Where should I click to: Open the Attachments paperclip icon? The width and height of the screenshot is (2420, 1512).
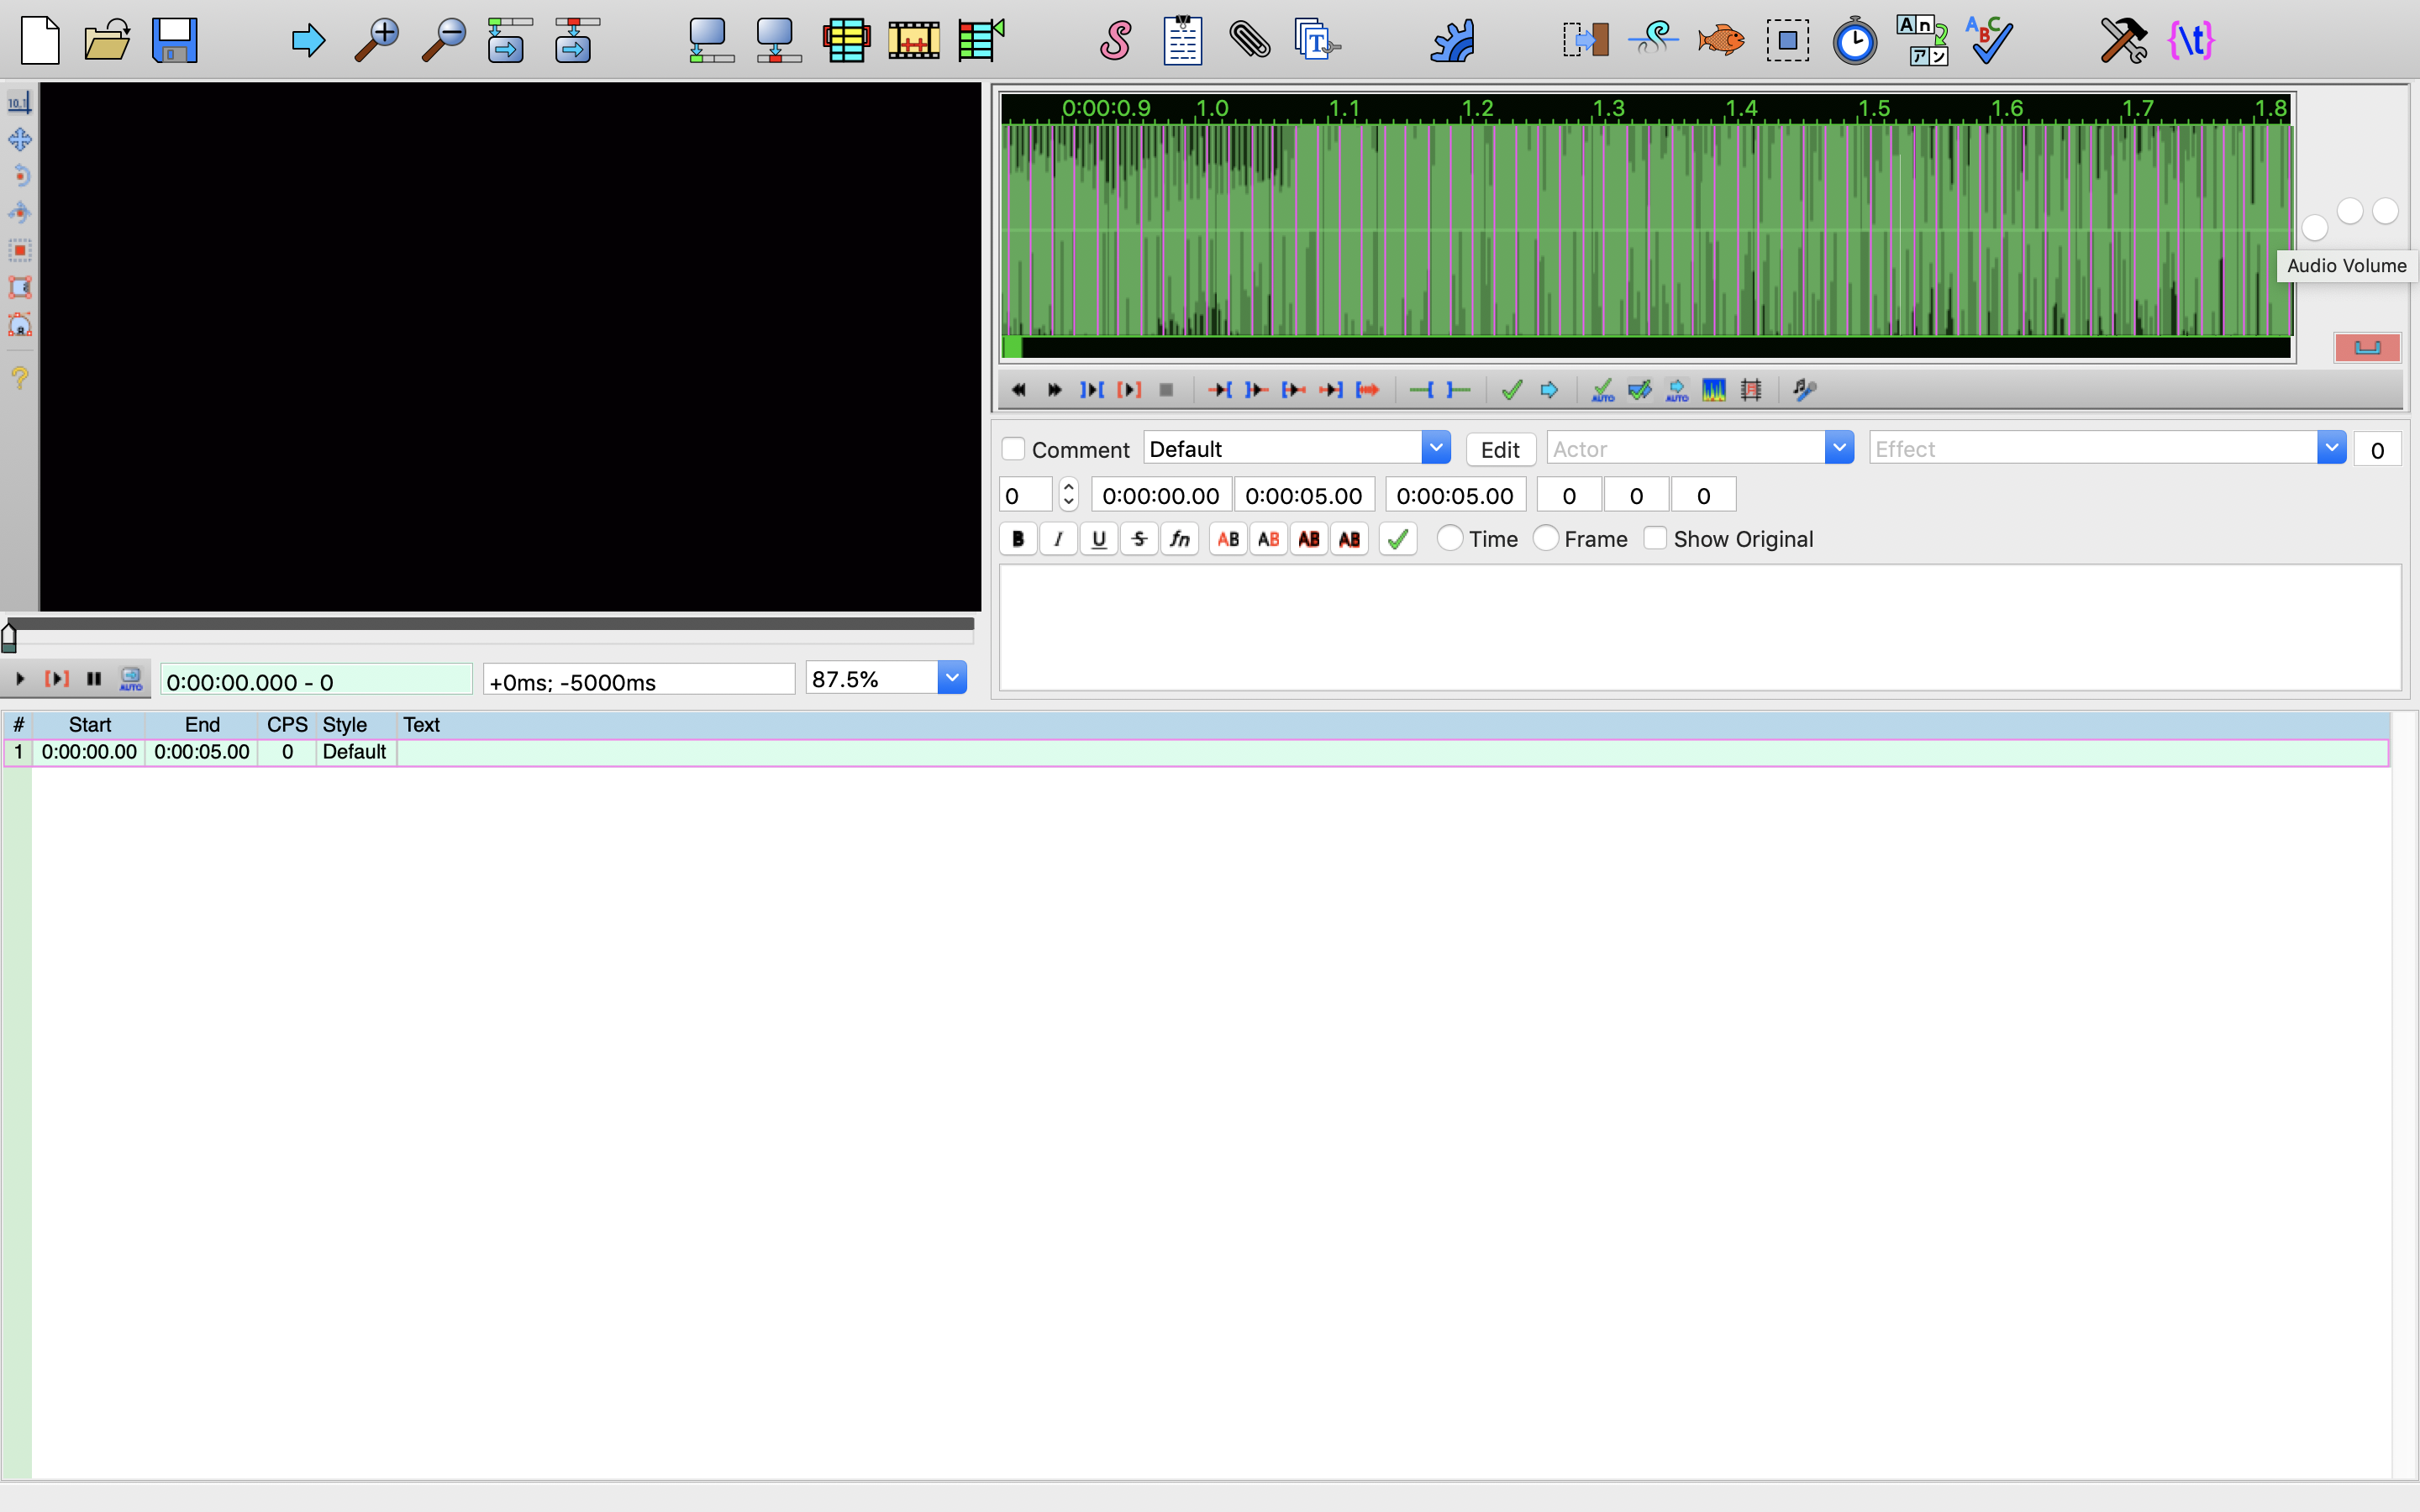1249,41
